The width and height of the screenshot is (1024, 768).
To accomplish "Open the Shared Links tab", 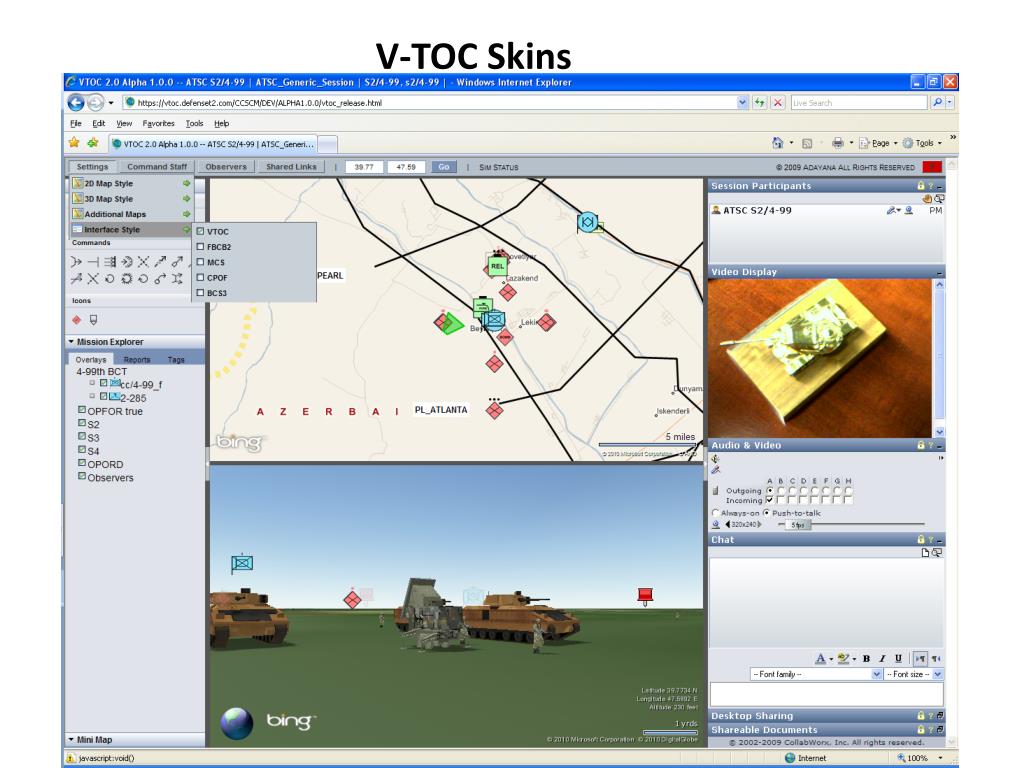I will point(291,167).
